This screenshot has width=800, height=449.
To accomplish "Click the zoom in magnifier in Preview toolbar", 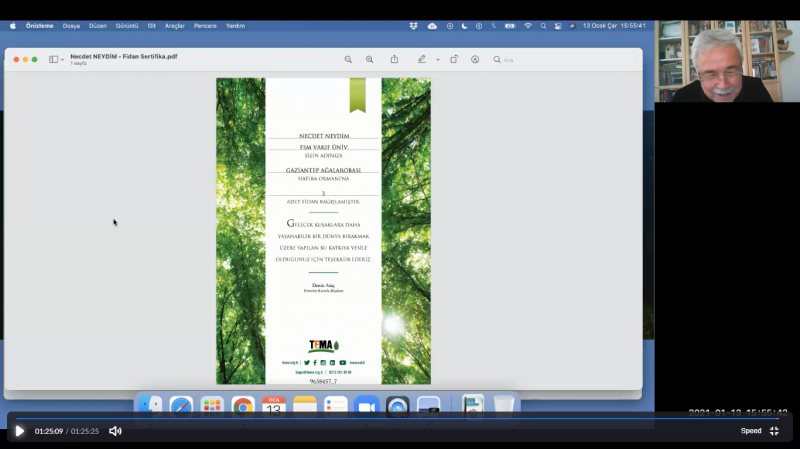I will coord(370,59).
